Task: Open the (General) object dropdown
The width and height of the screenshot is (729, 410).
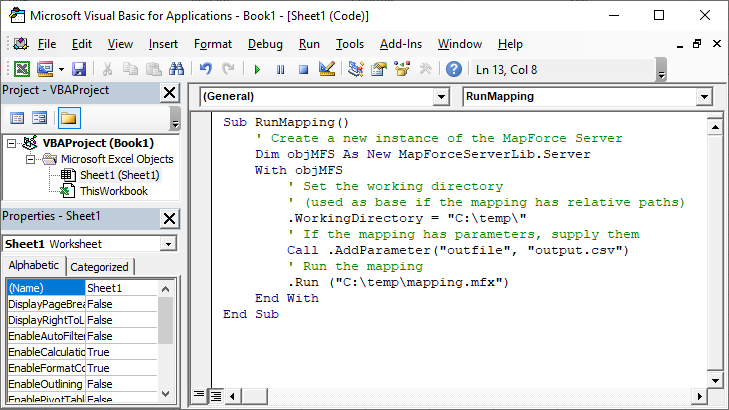Action: click(441, 97)
